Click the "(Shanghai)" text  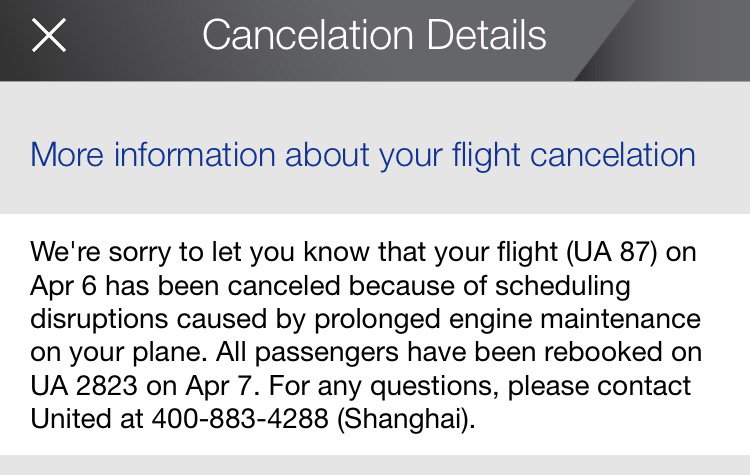tap(406, 419)
